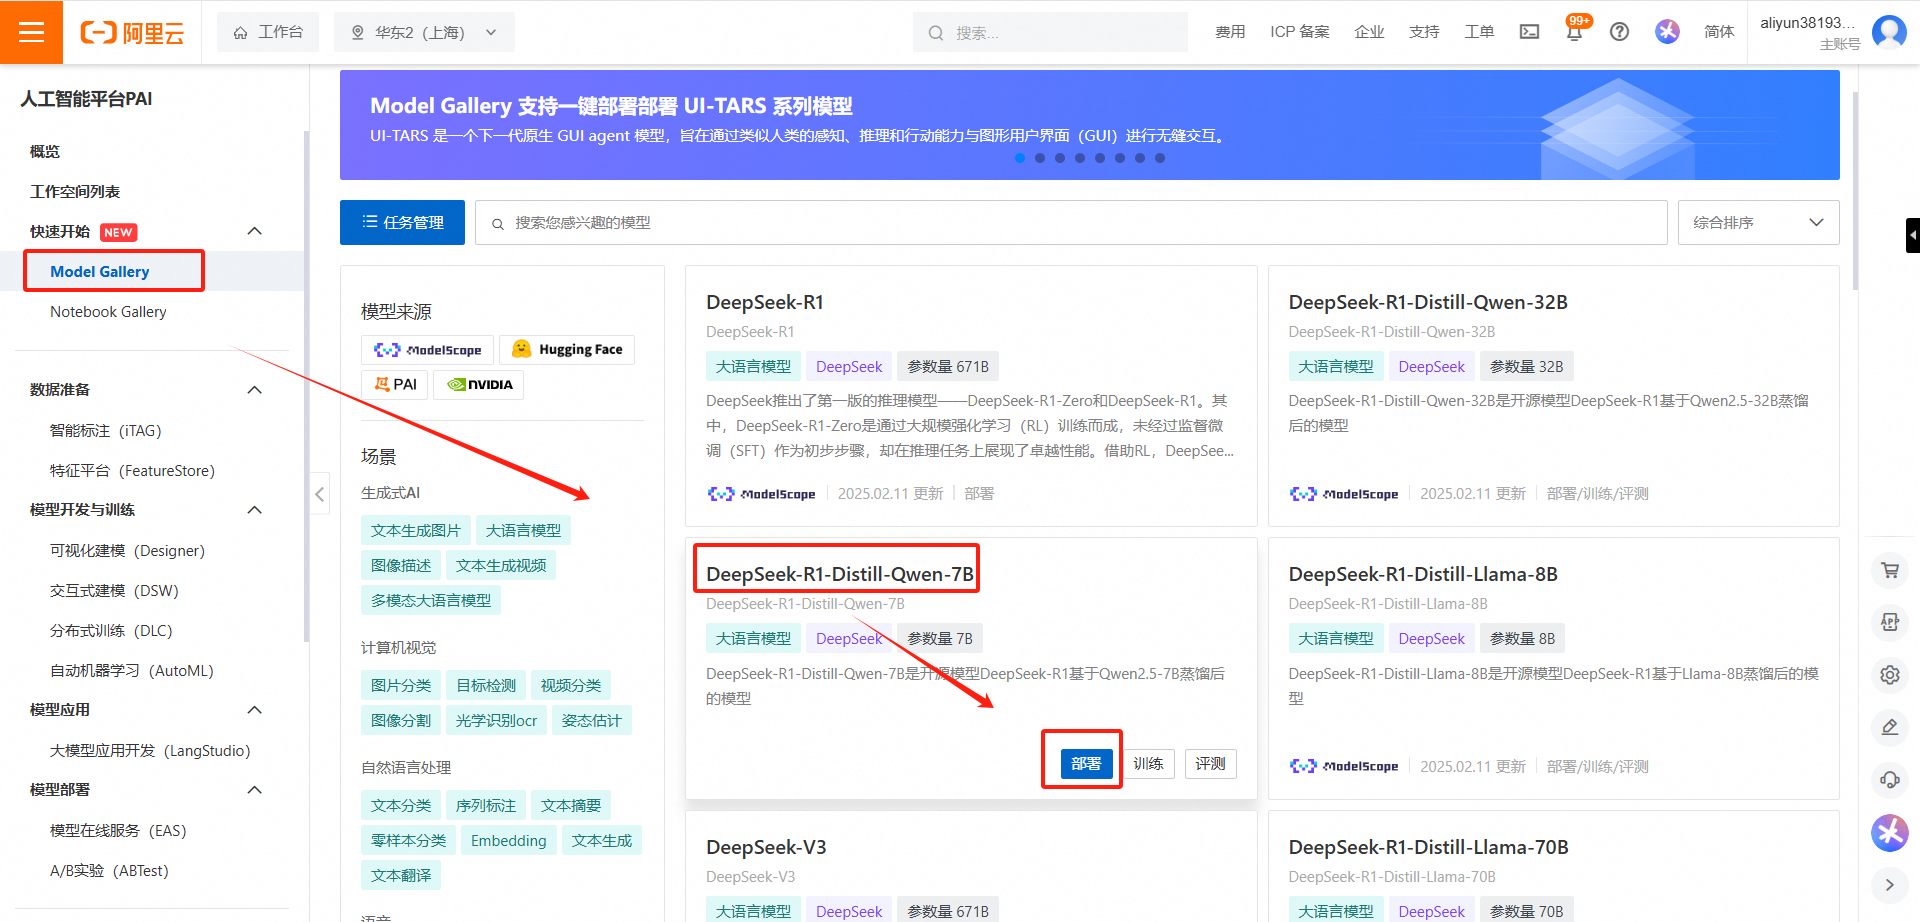The image size is (1920, 922).
Task: Collapse the 模型开发与训练 section
Action: pyautogui.click(x=255, y=509)
